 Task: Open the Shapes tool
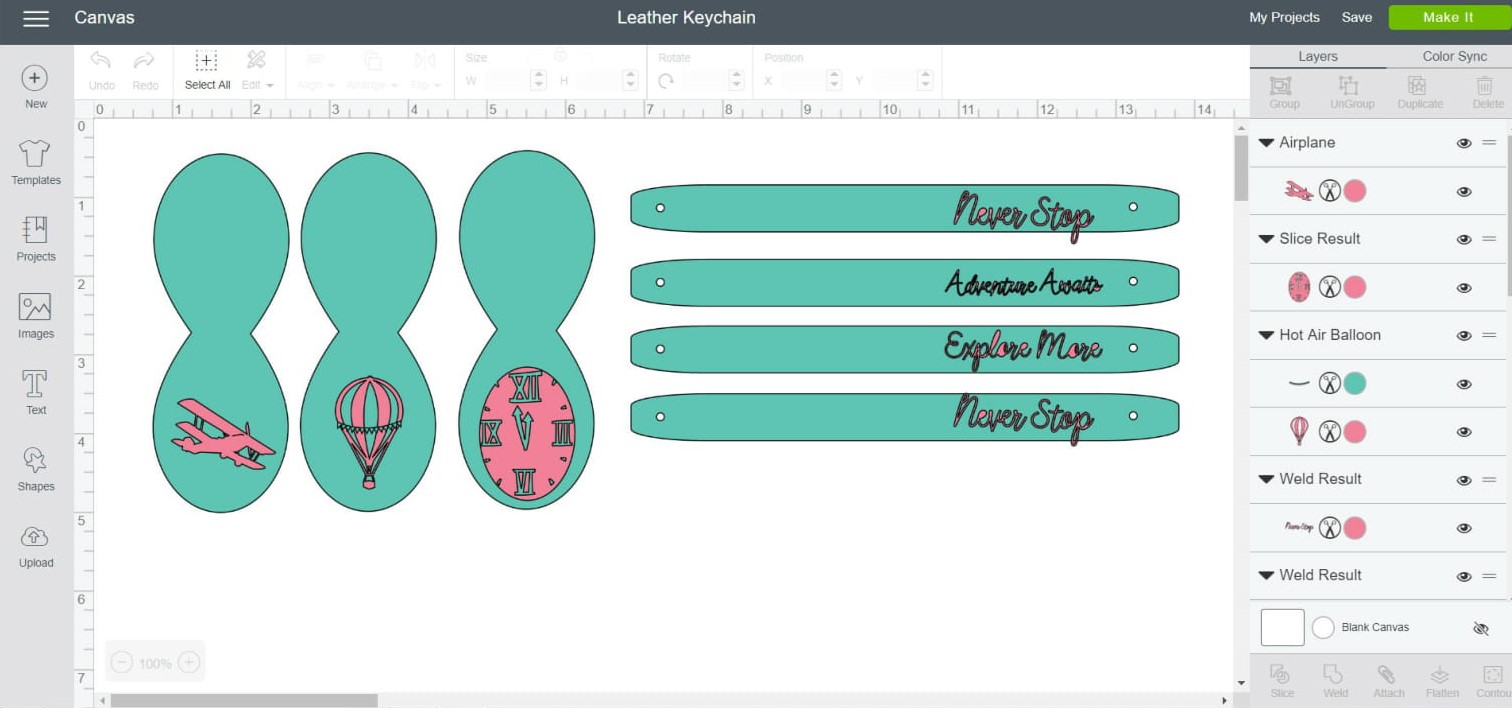(35, 467)
